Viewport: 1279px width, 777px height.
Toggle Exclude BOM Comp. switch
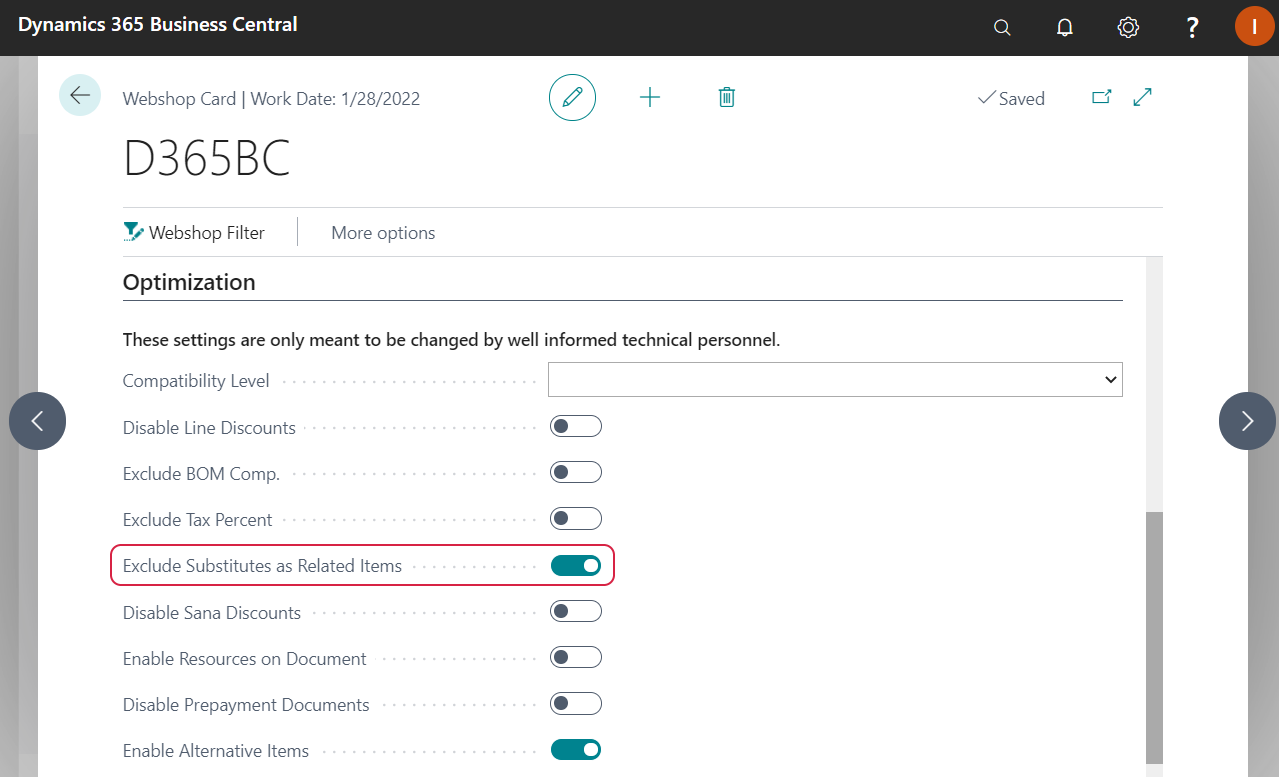[x=576, y=473]
